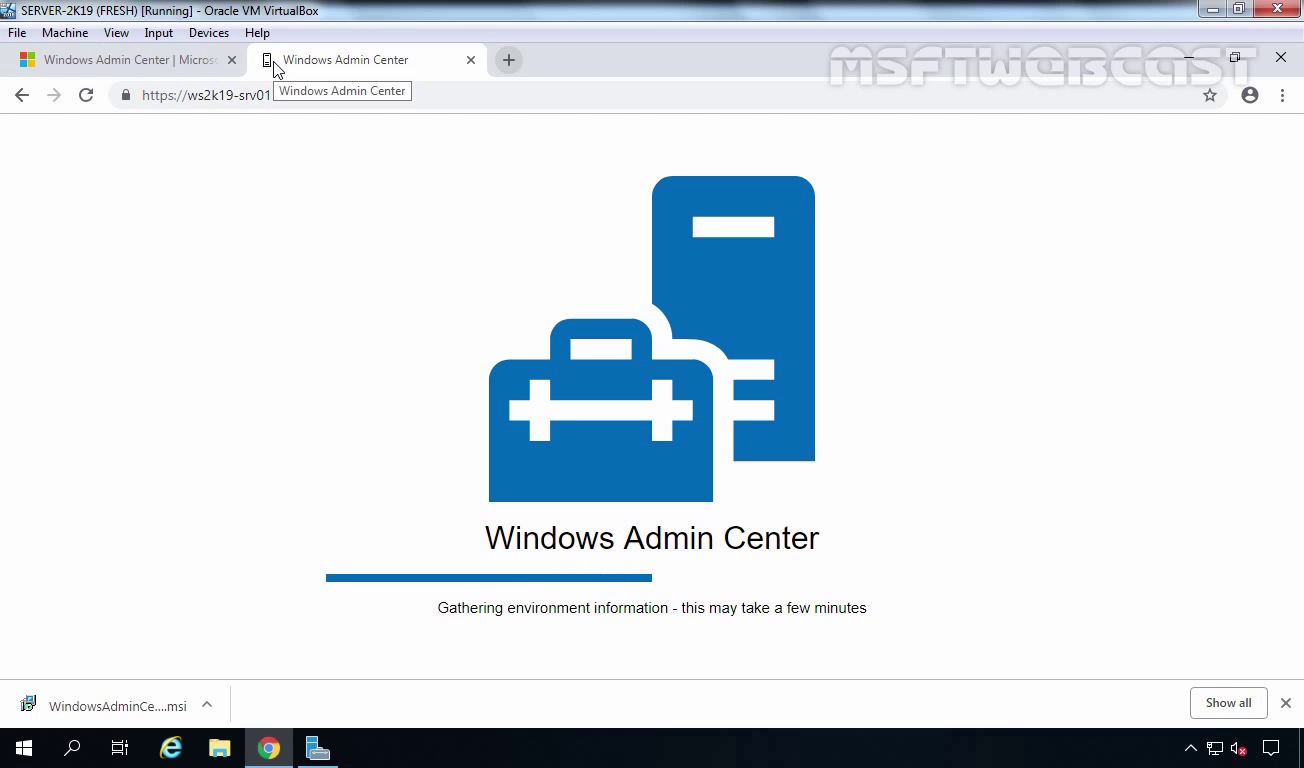Image resolution: width=1304 pixels, height=768 pixels.
Task: Close the active Windows Admin Center tab
Action: coord(471,60)
